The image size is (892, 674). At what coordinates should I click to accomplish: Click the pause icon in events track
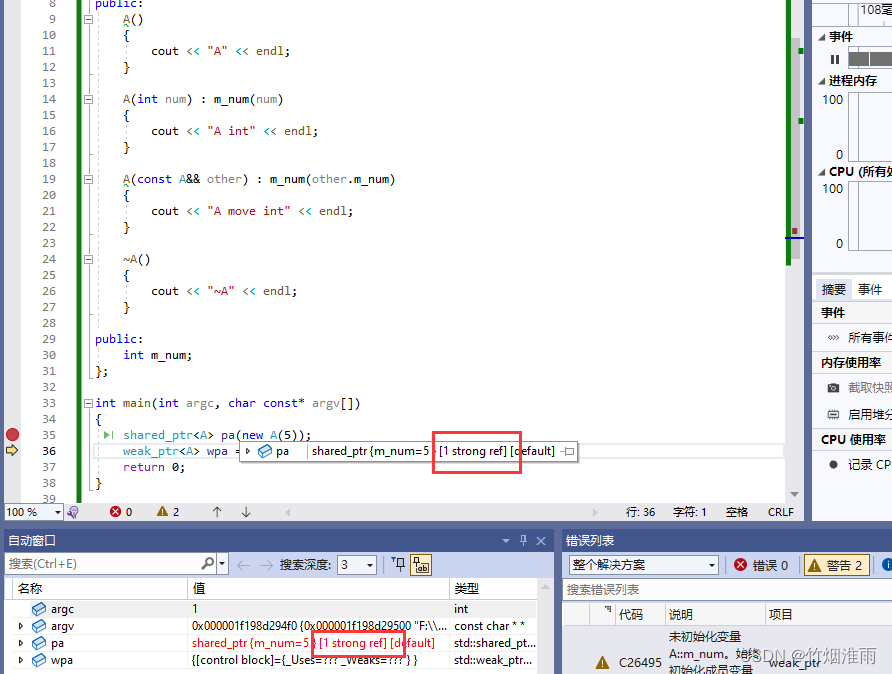point(835,59)
